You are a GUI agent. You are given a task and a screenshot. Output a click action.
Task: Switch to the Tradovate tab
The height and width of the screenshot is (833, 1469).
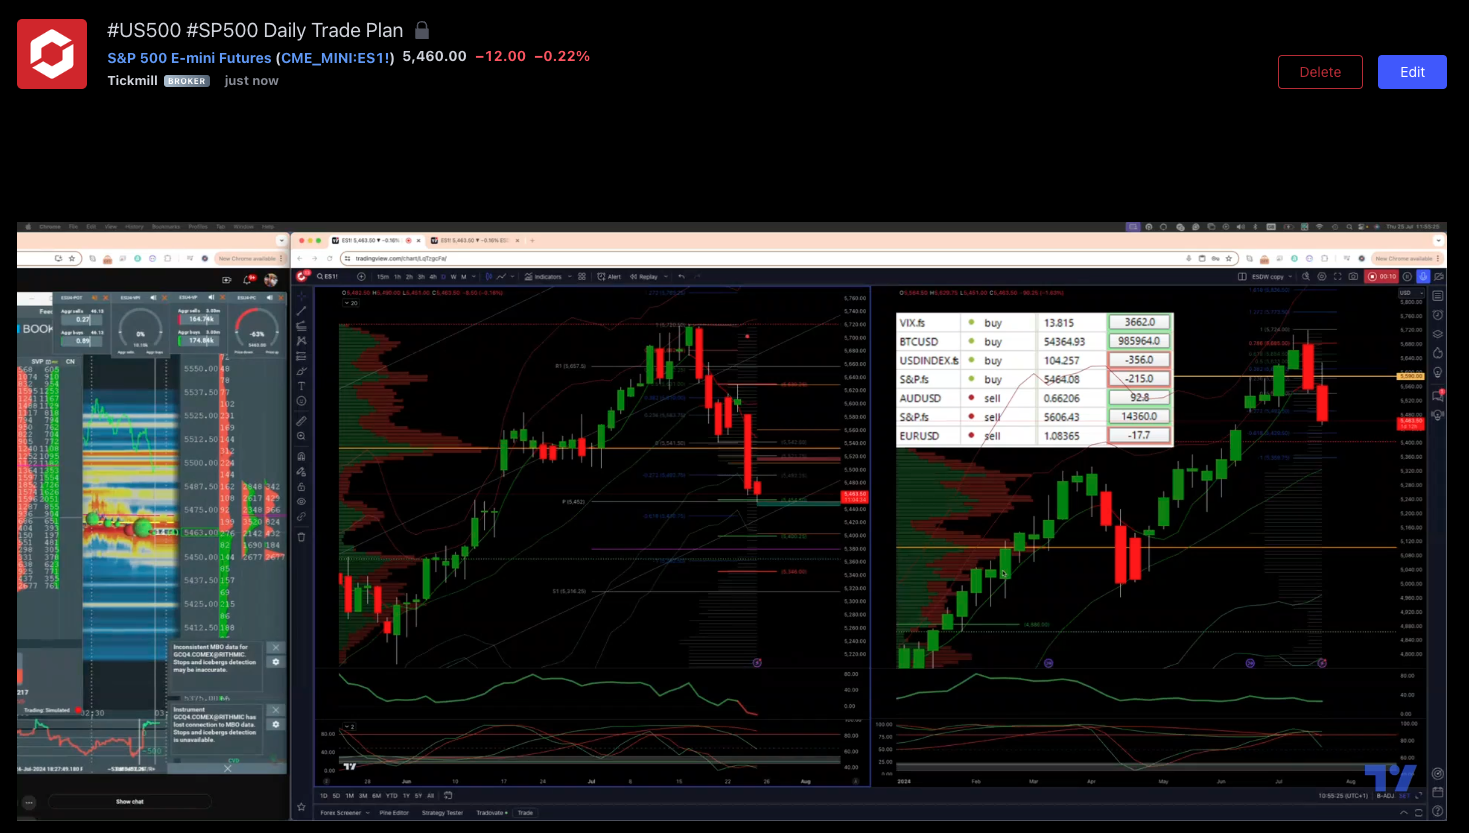pos(491,813)
